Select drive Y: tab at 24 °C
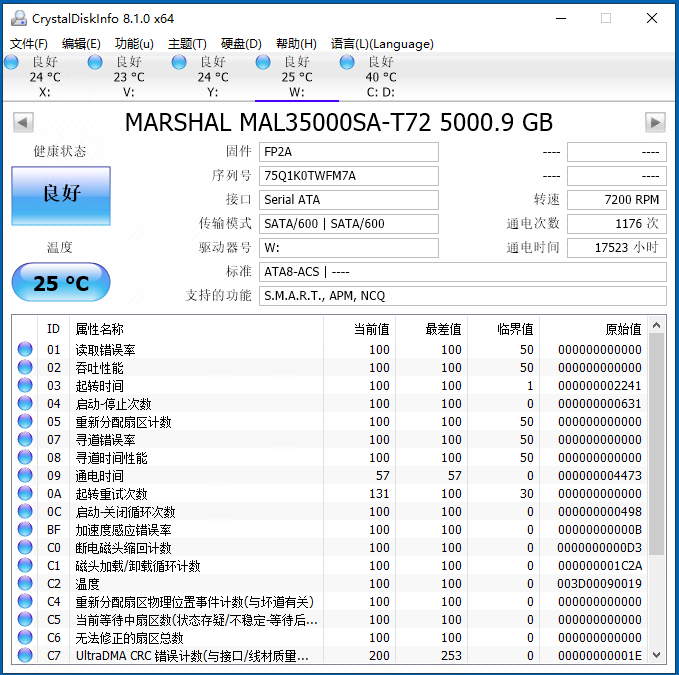 point(213,77)
